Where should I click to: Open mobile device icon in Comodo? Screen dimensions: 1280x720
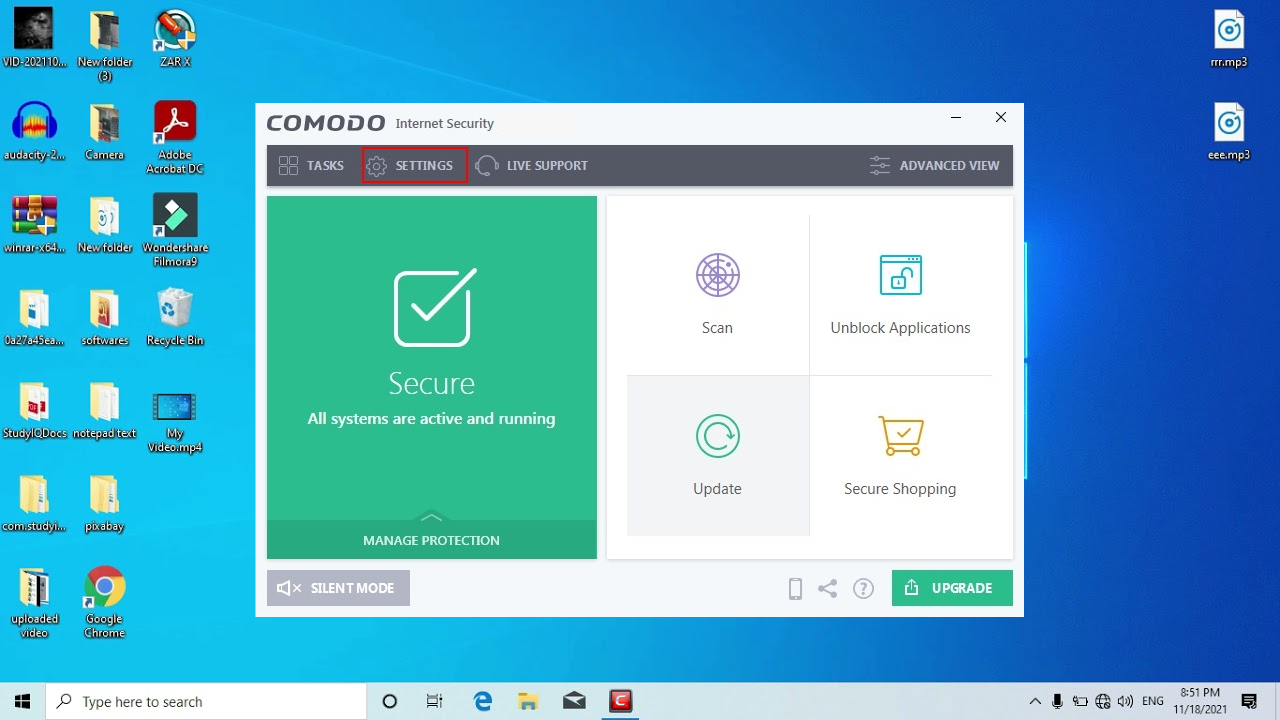795,589
